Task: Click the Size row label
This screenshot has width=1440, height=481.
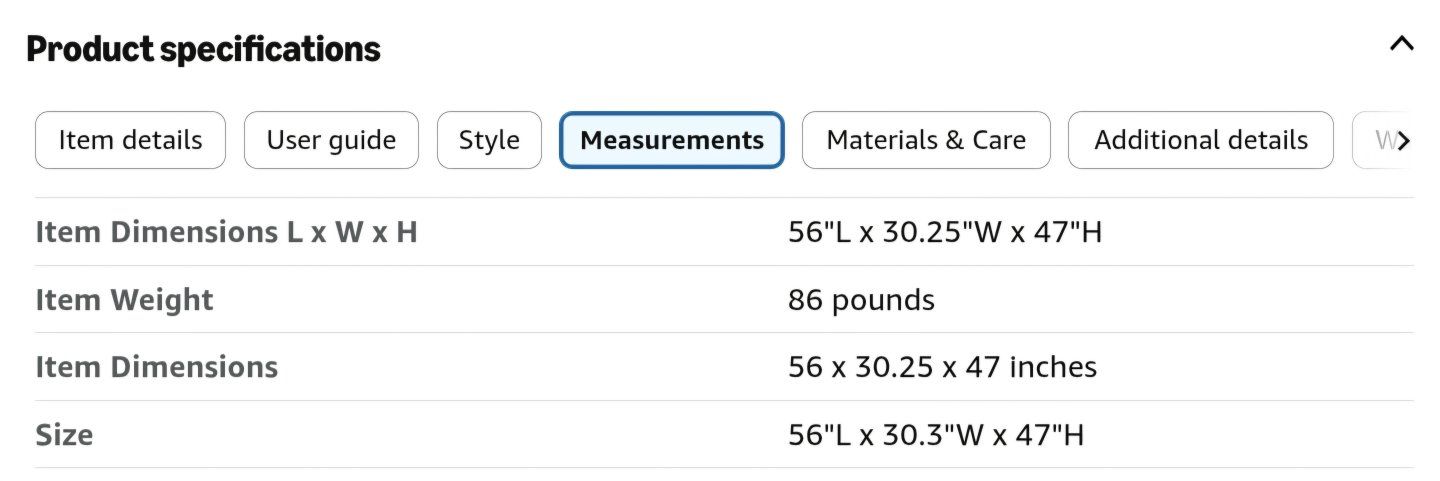Action: (64, 435)
